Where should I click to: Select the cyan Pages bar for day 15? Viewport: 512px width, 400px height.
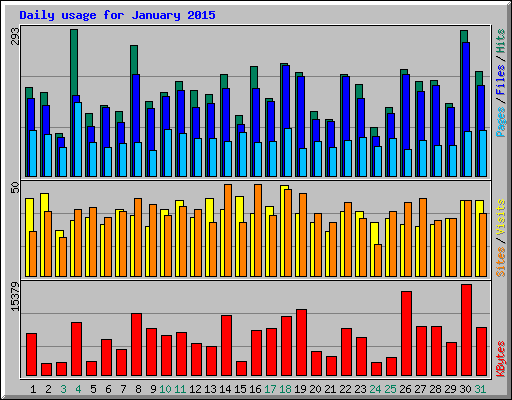[x=243, y=154]
